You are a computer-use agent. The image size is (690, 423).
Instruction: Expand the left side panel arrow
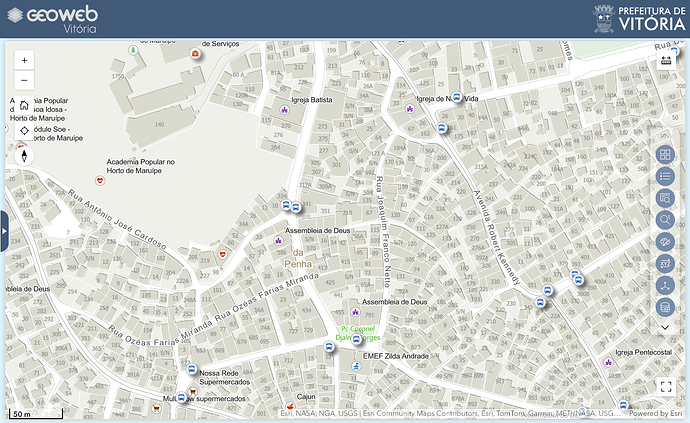coord(4,230)
